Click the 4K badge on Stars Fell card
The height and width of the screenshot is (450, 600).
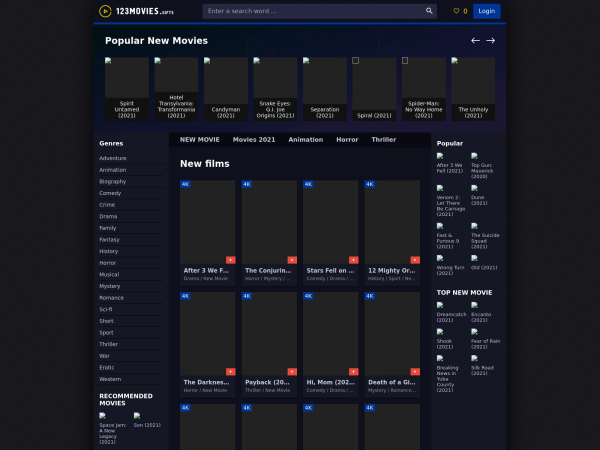pyautogui.click(x=308, y=184)
